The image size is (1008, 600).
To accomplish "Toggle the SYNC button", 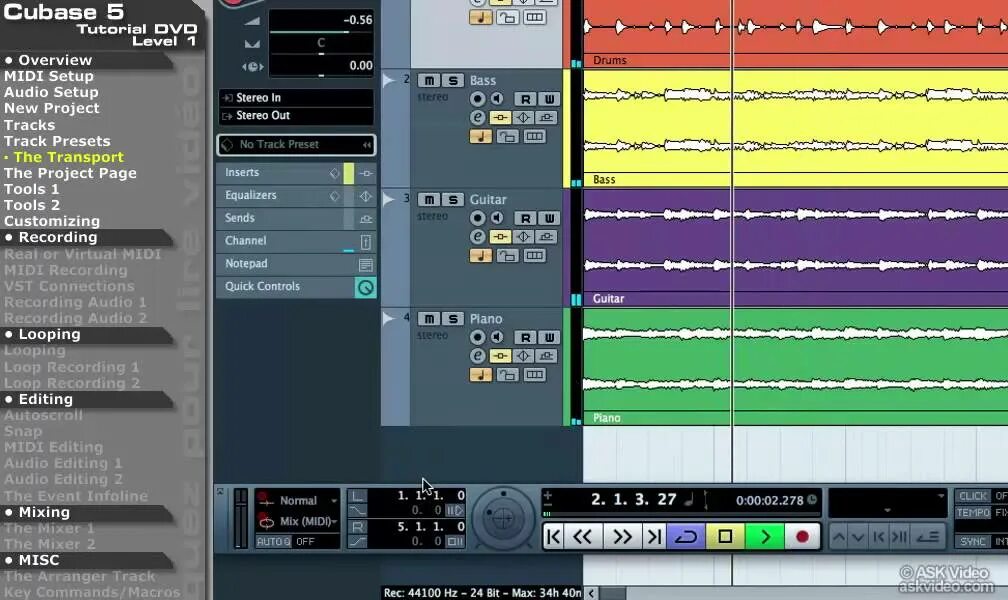I will (x=973, y=541).
